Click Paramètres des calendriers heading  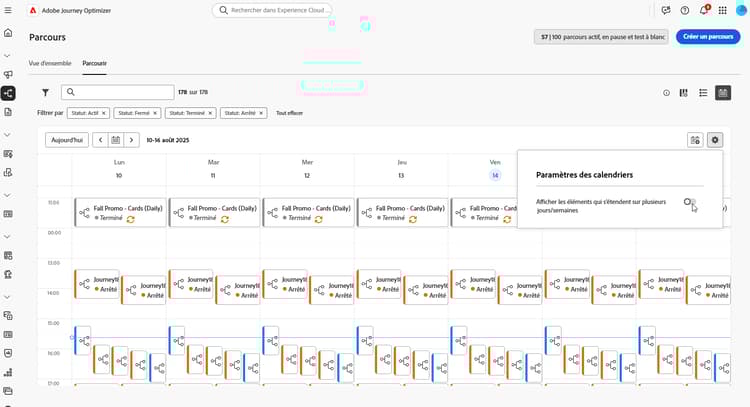[x=584, y=175]
